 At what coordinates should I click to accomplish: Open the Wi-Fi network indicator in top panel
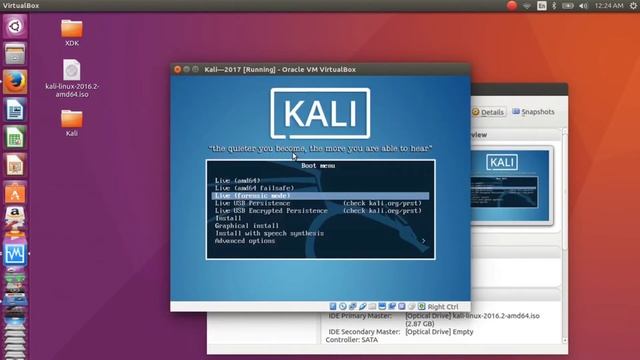pyautogui.click(x=527, y=6)
